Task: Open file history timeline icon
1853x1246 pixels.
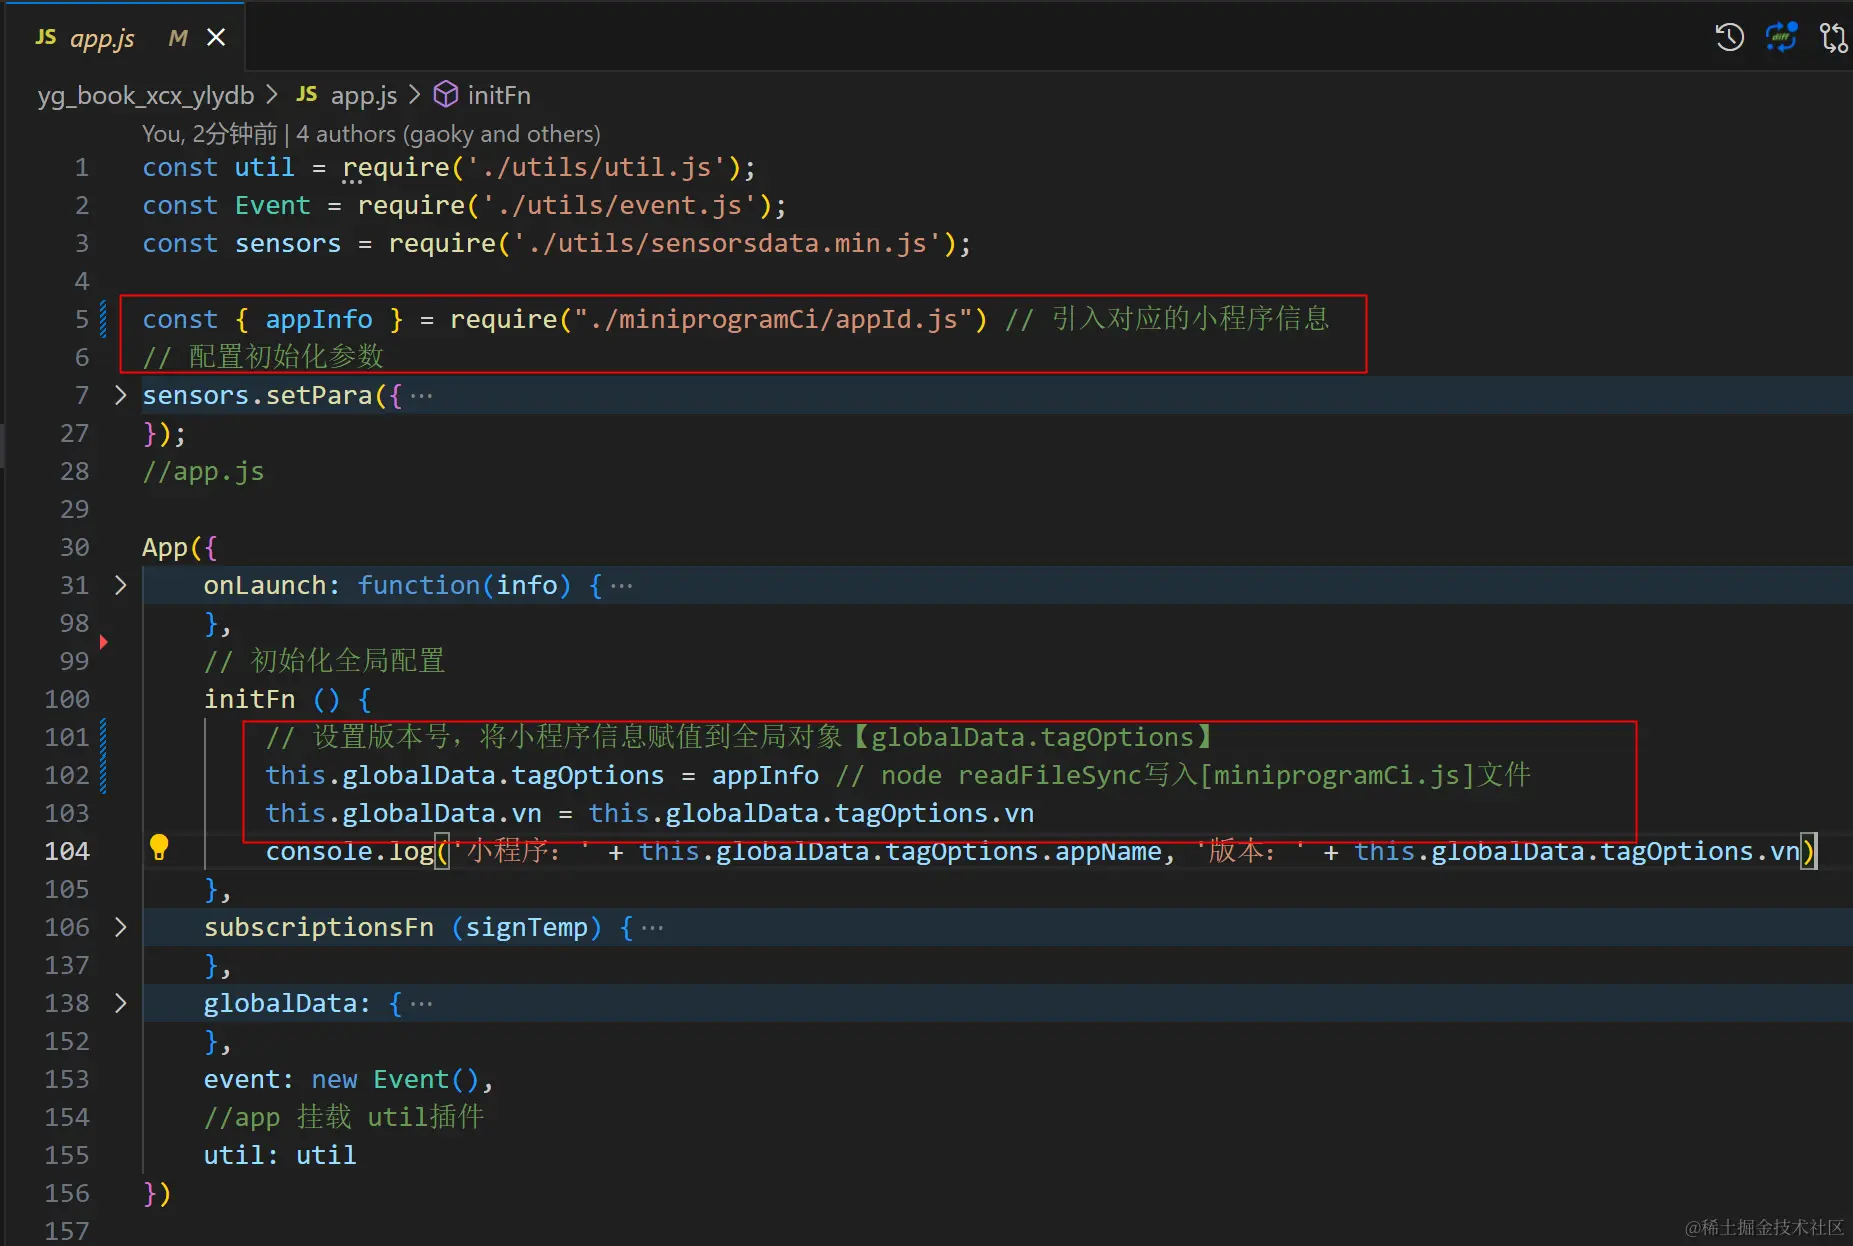Action: tap(1729, 38)
